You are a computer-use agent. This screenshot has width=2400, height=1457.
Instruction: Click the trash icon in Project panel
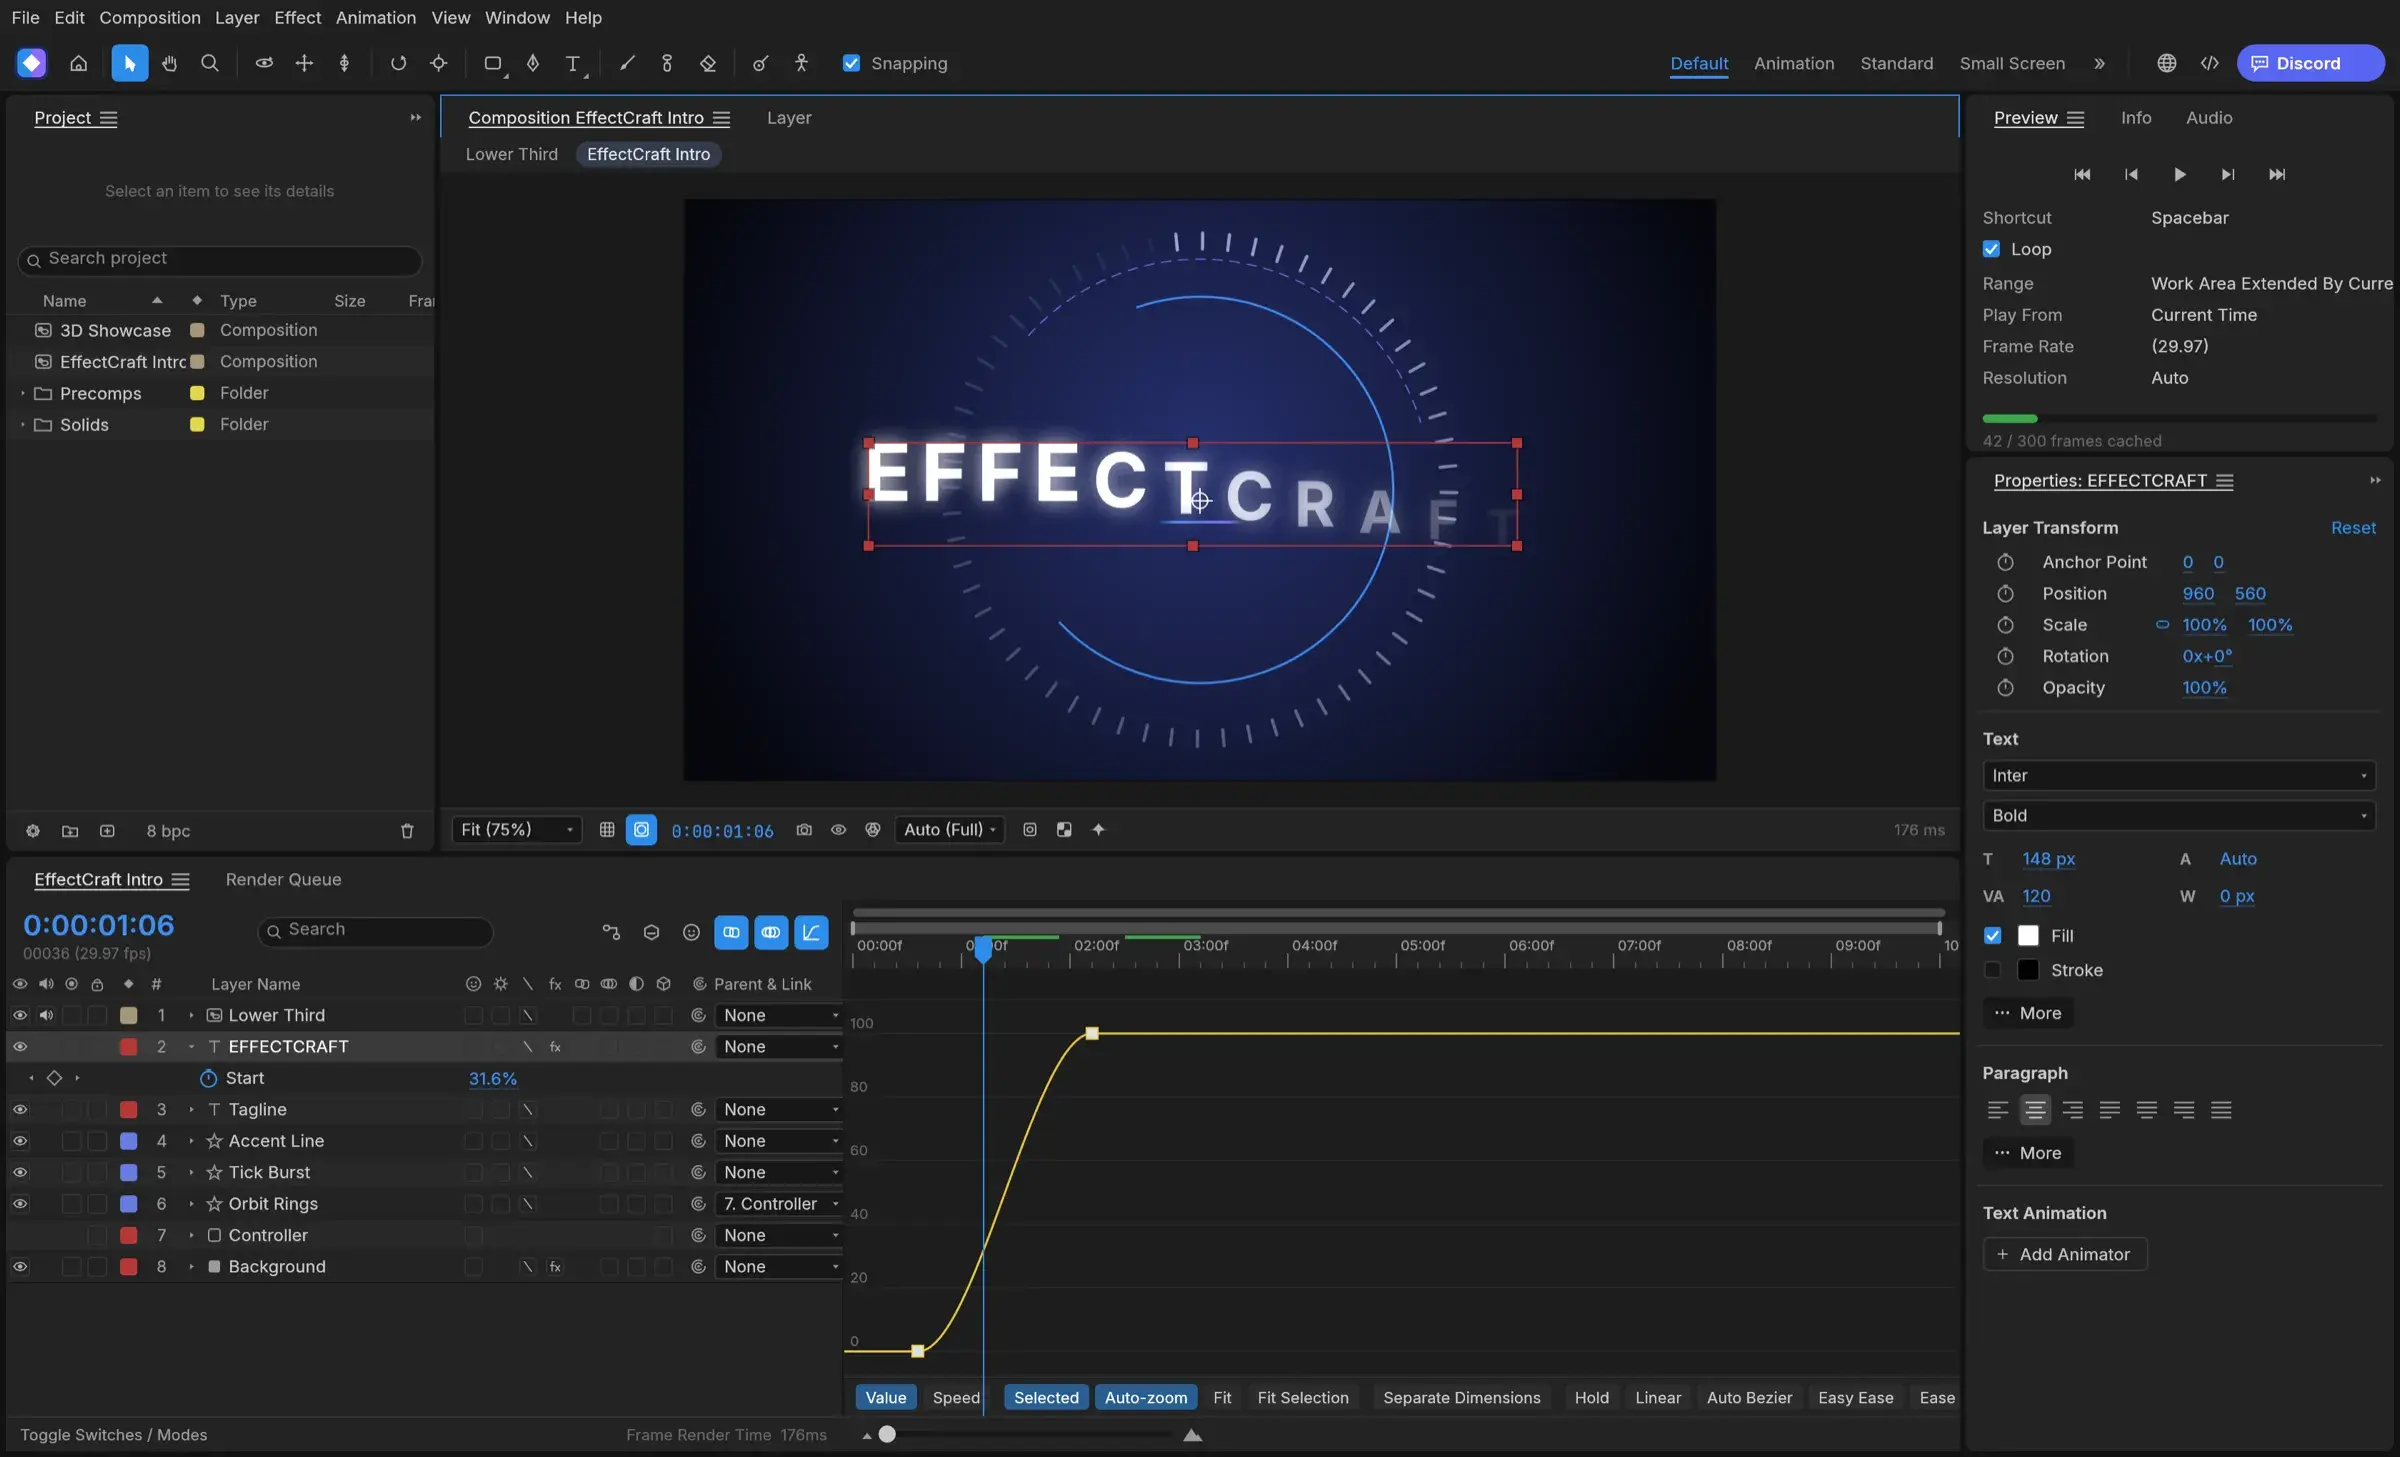click(407, 831)
